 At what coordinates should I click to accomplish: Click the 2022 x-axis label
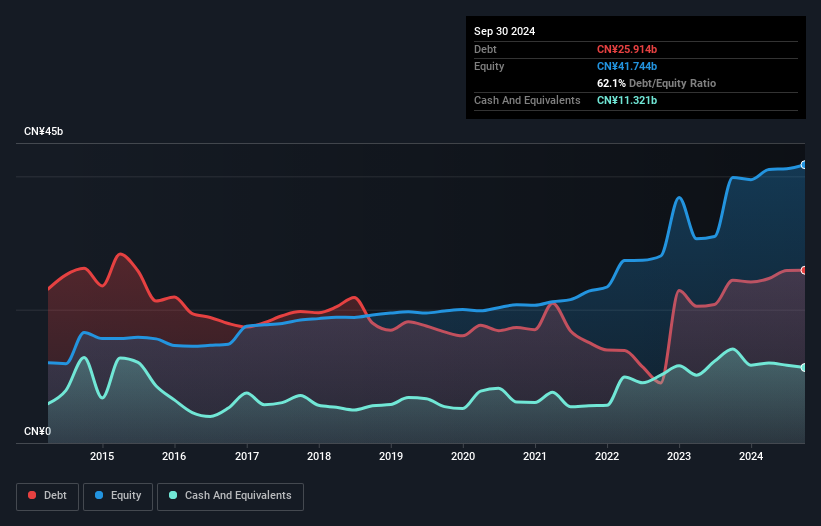coord(607,456)
